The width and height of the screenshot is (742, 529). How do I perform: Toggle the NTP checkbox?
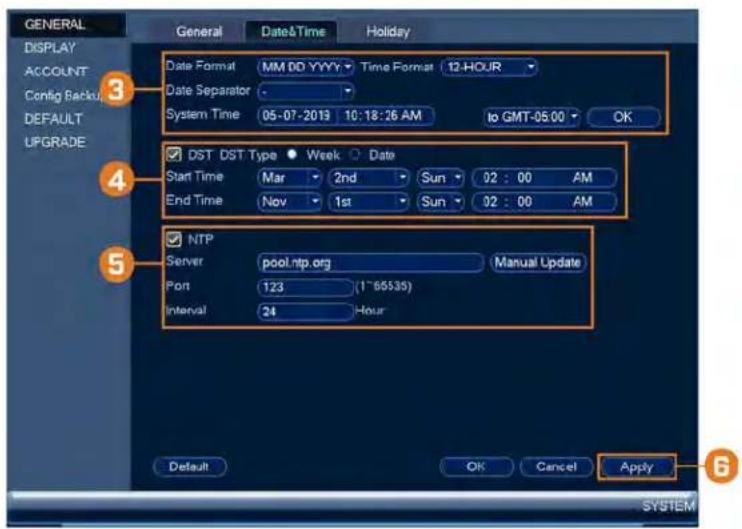(x=174, y=239)
